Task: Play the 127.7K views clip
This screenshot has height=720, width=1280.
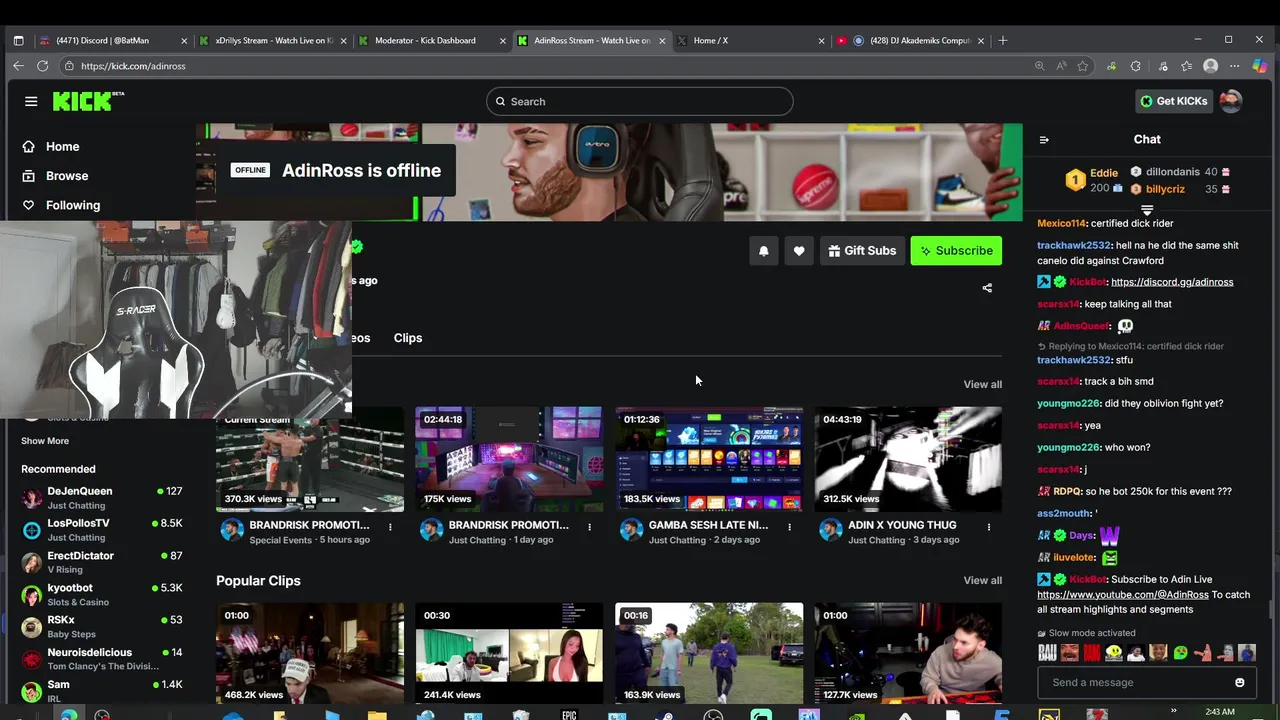Action: pos(908,653)
